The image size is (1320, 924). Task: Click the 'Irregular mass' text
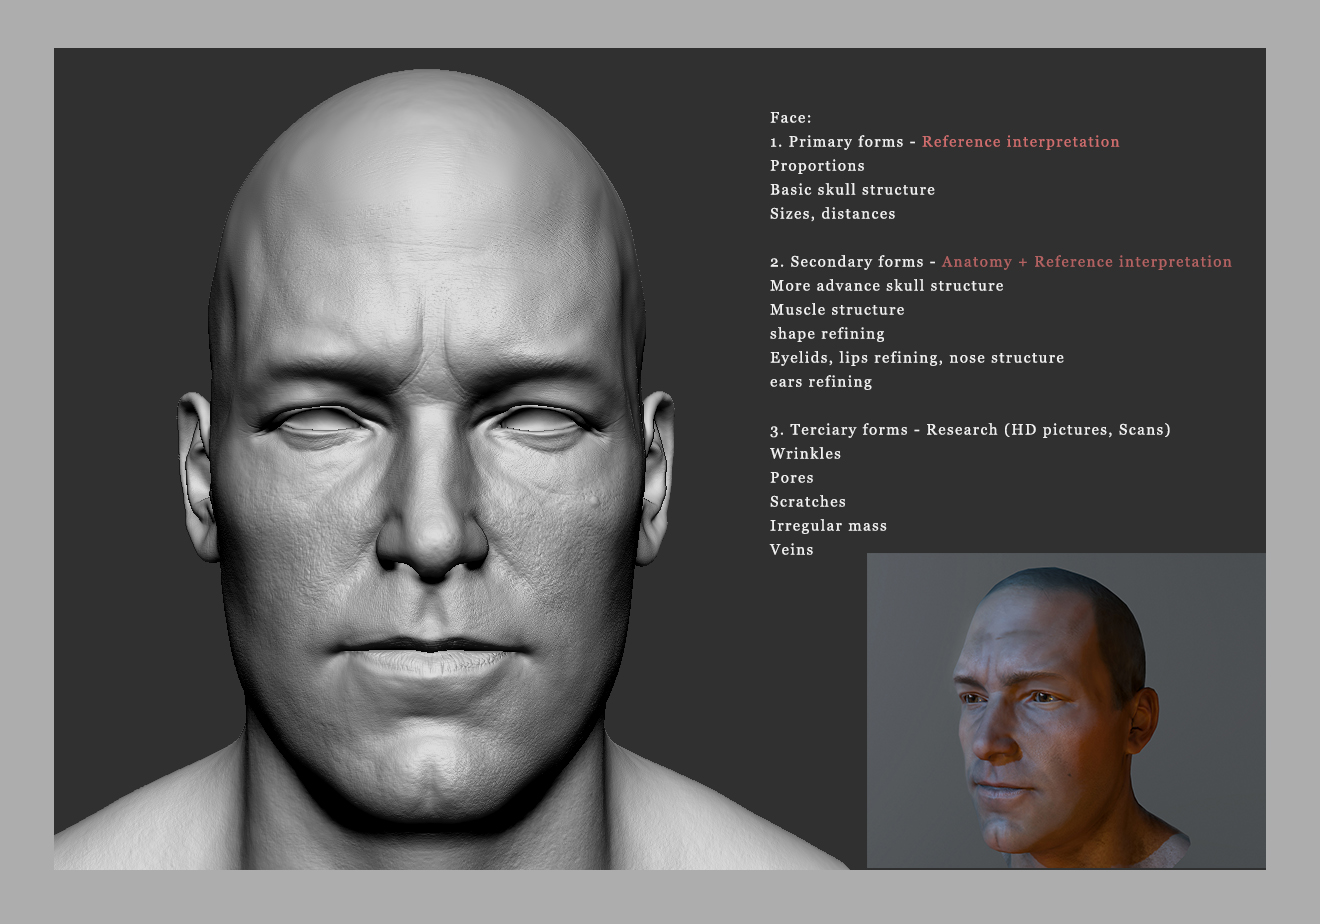tap(829, 526)
